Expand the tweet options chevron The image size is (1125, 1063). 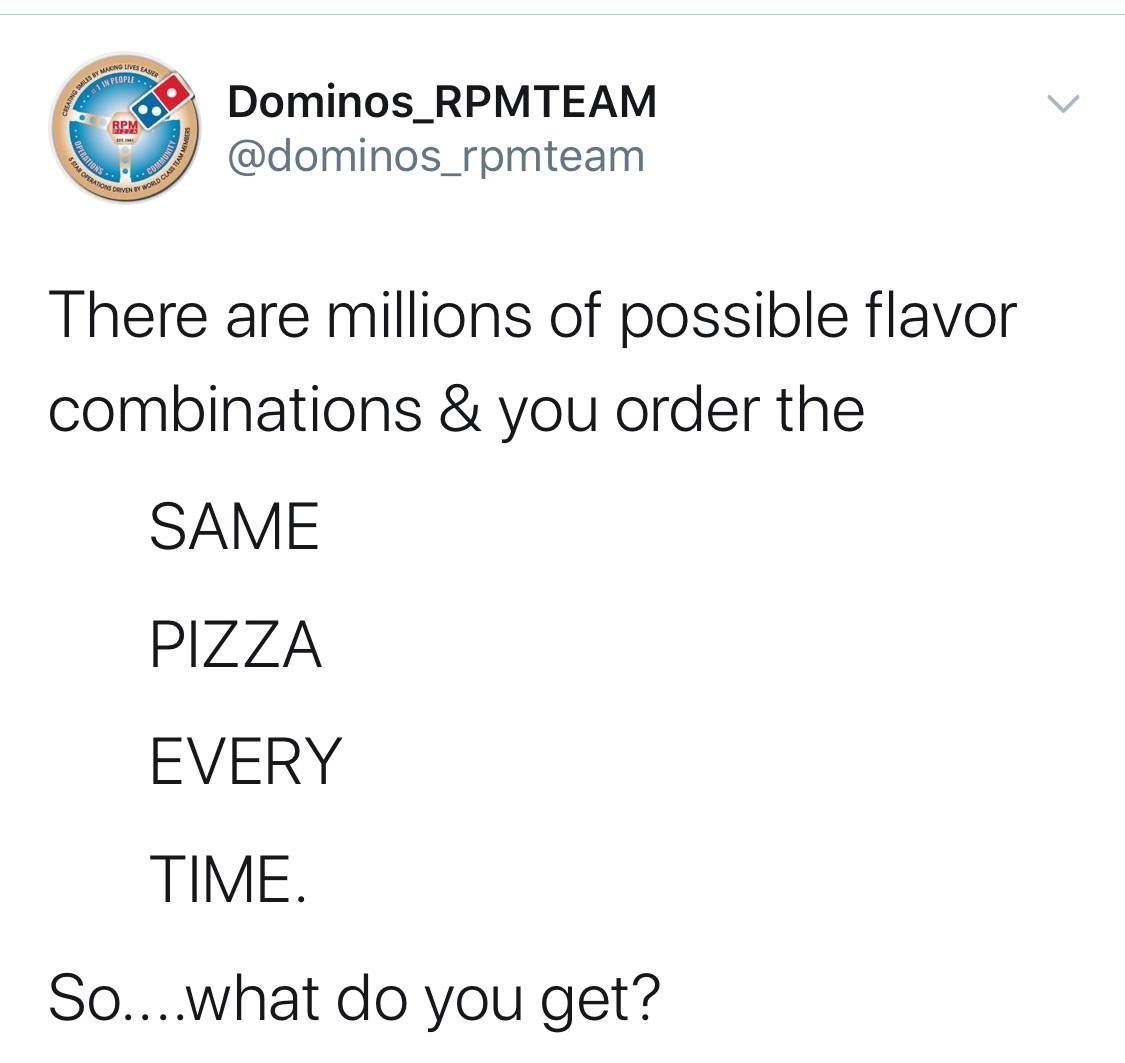click(x=1063, y=104)
